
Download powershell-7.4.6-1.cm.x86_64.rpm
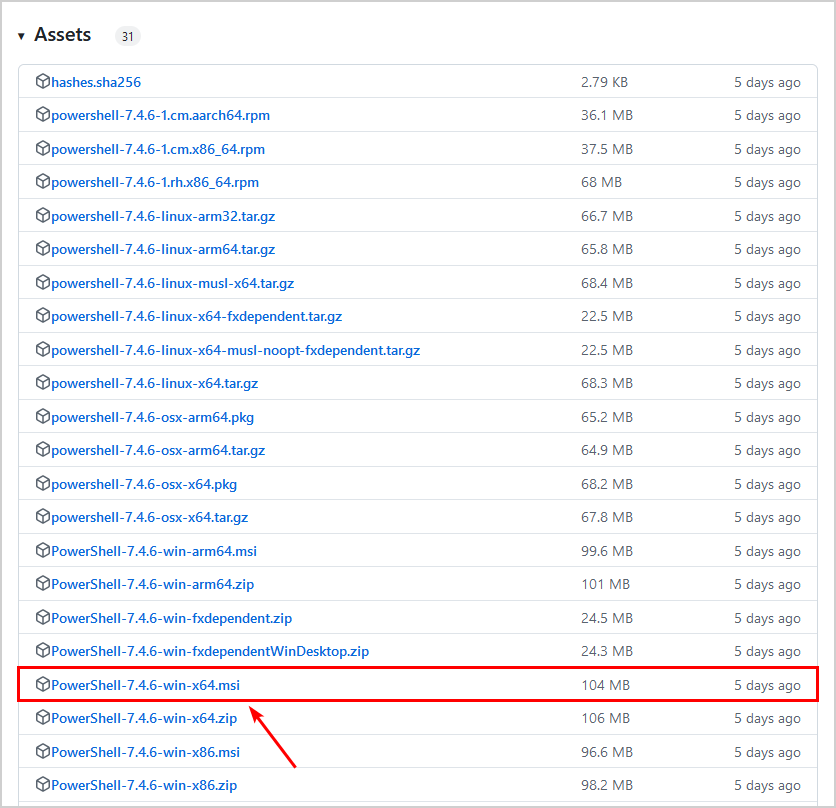pos(158,149)
